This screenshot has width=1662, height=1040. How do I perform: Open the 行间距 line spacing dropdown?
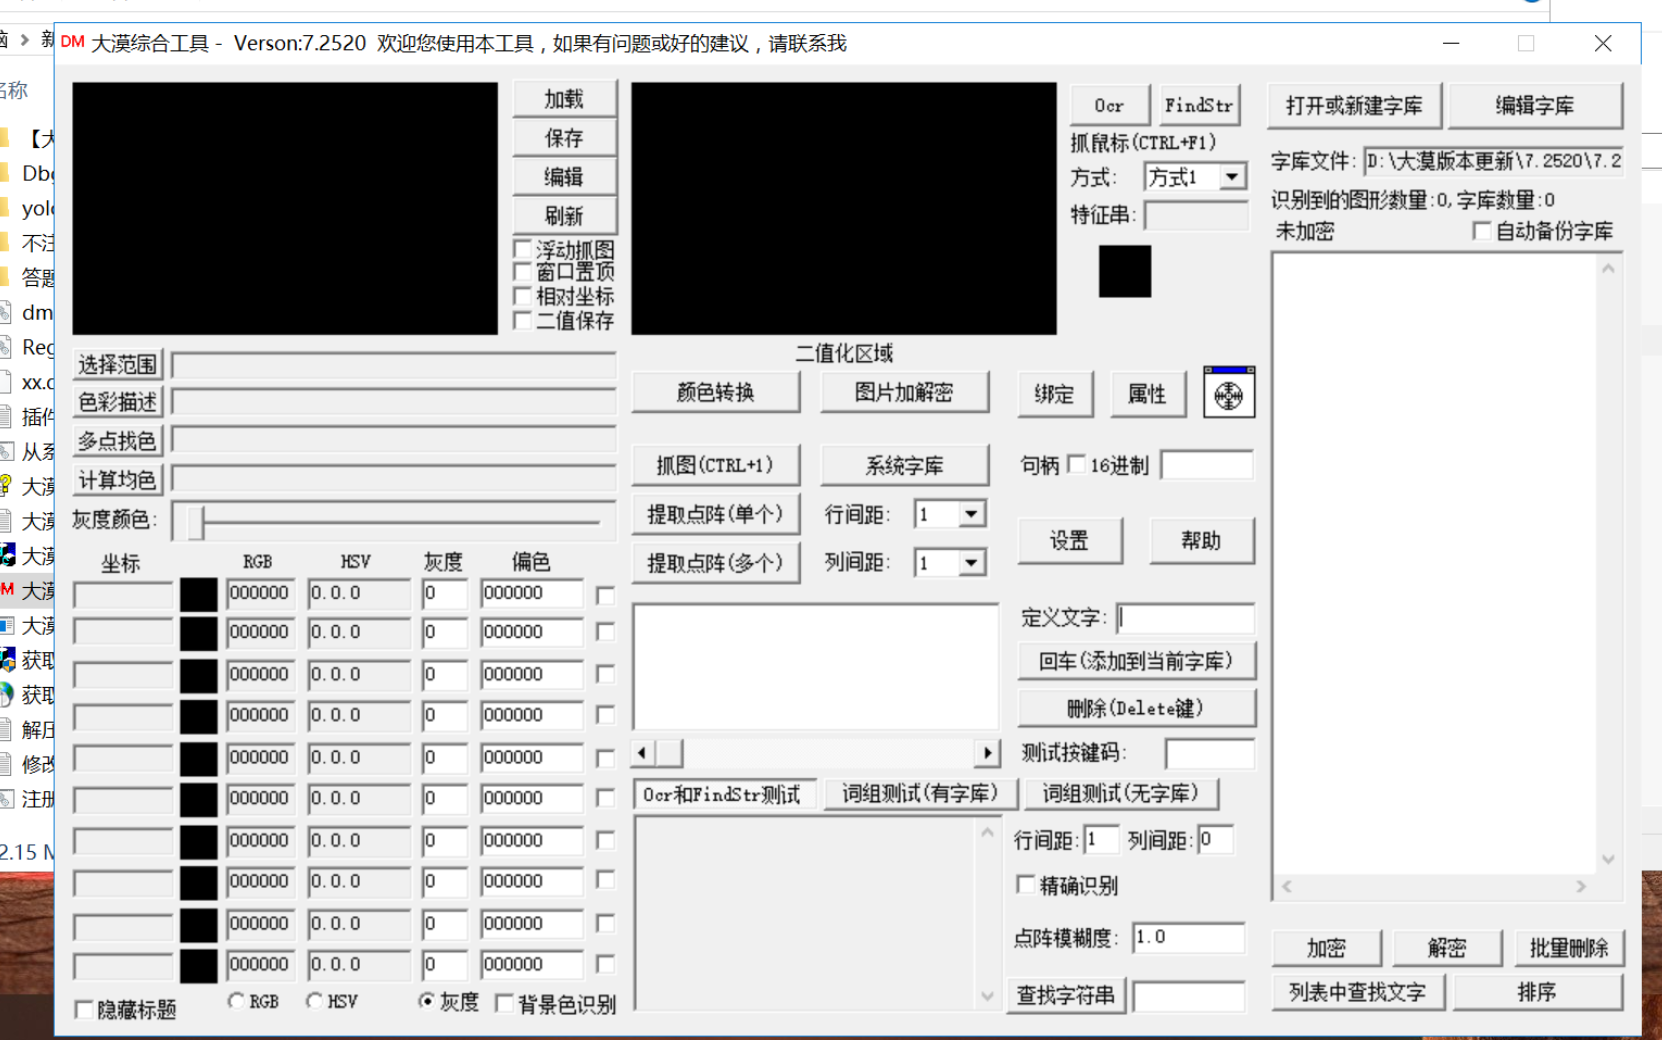[x=969, y=513]
